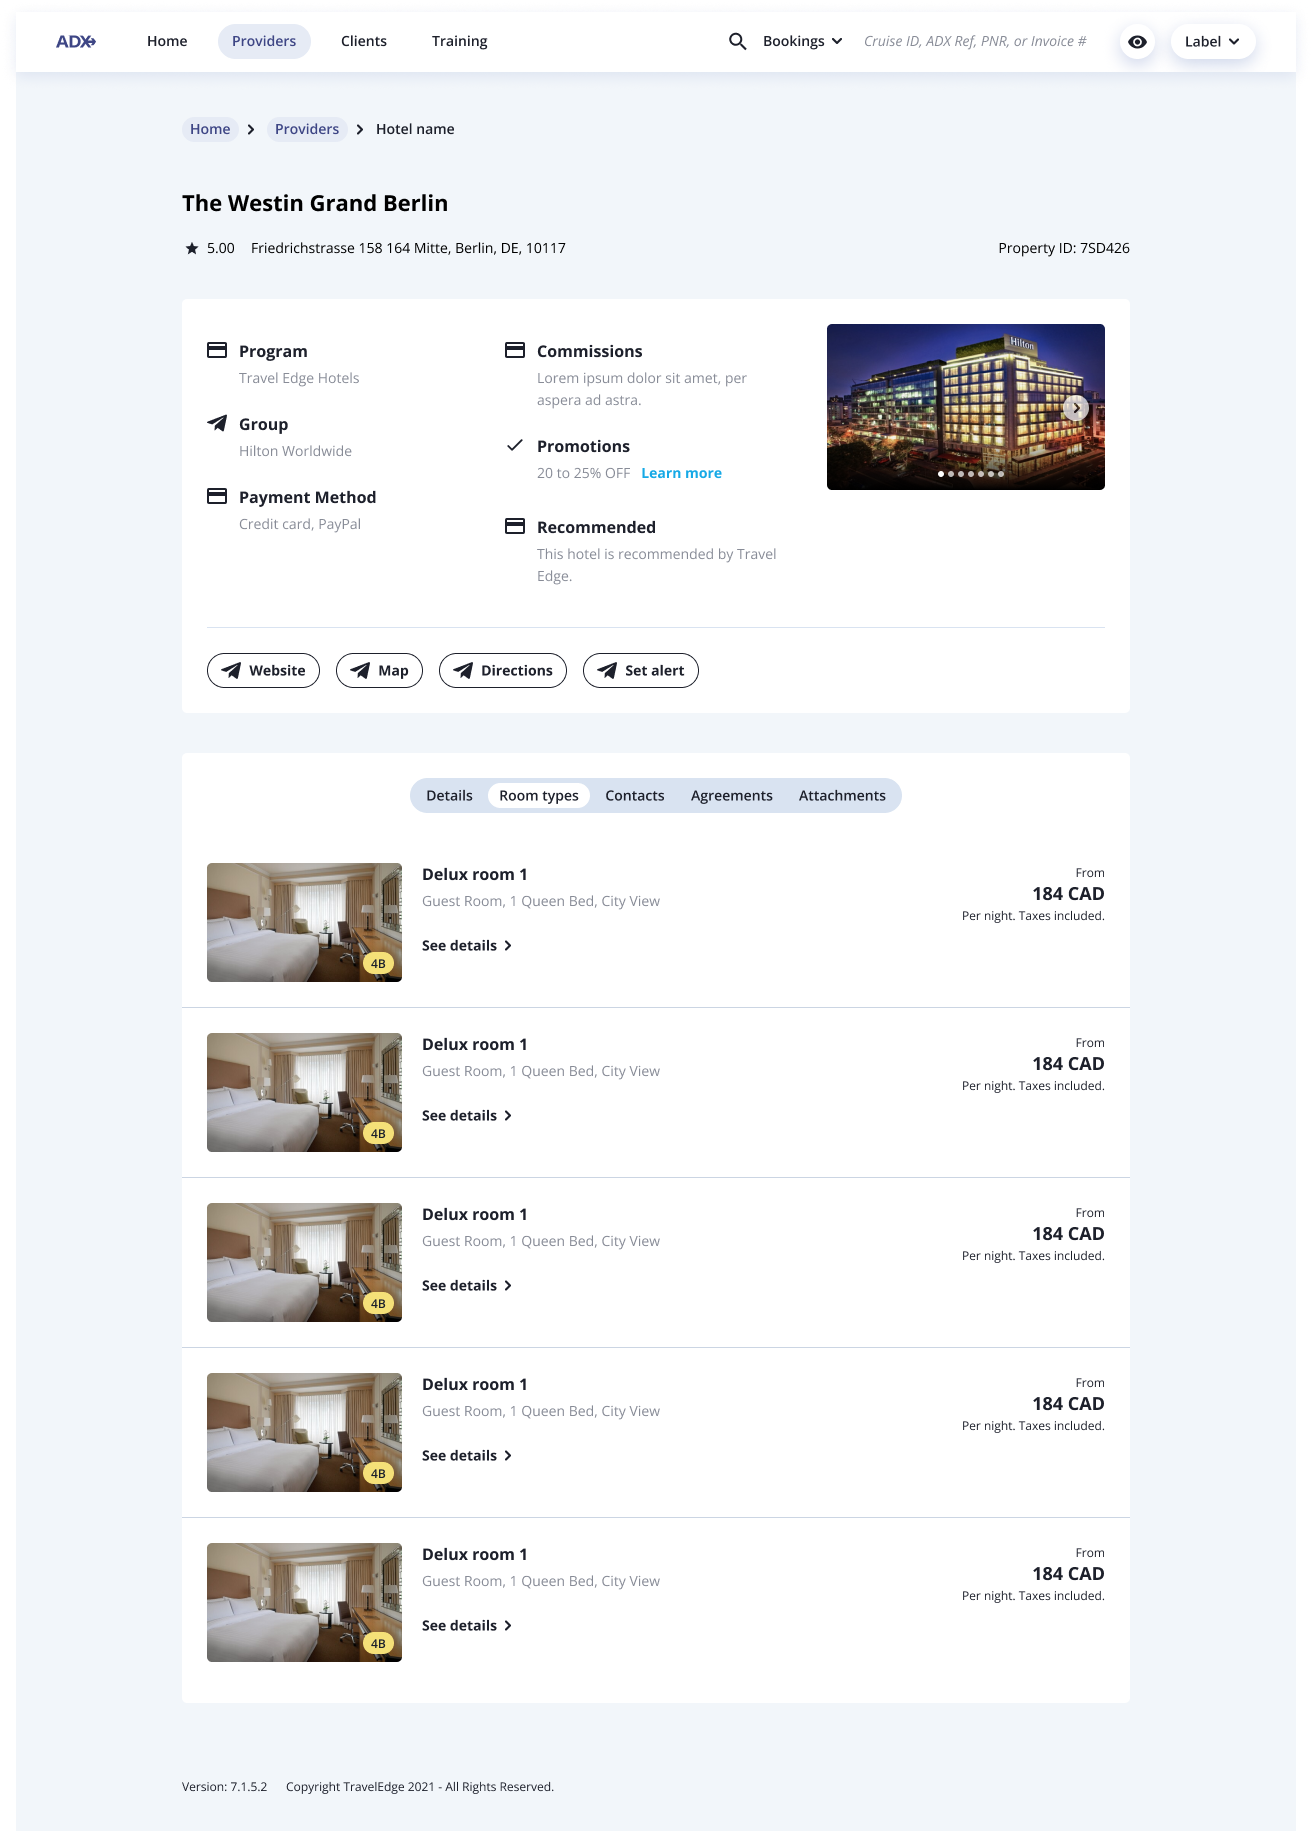Click the star rating icon

pos(192,248)
